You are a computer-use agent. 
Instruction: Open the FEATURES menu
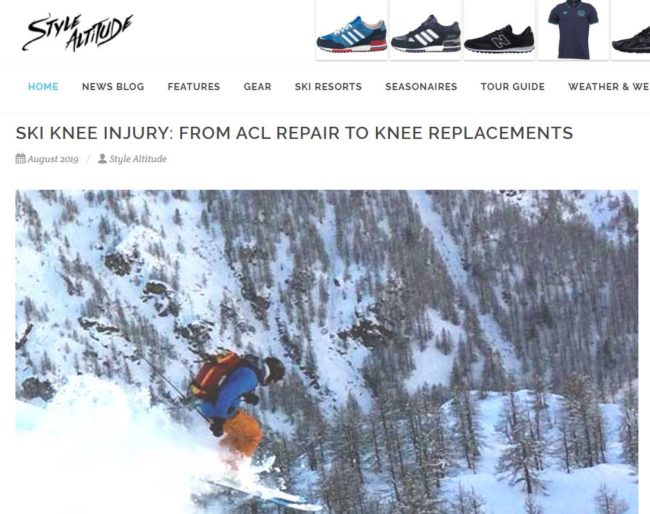click(194, 87)
